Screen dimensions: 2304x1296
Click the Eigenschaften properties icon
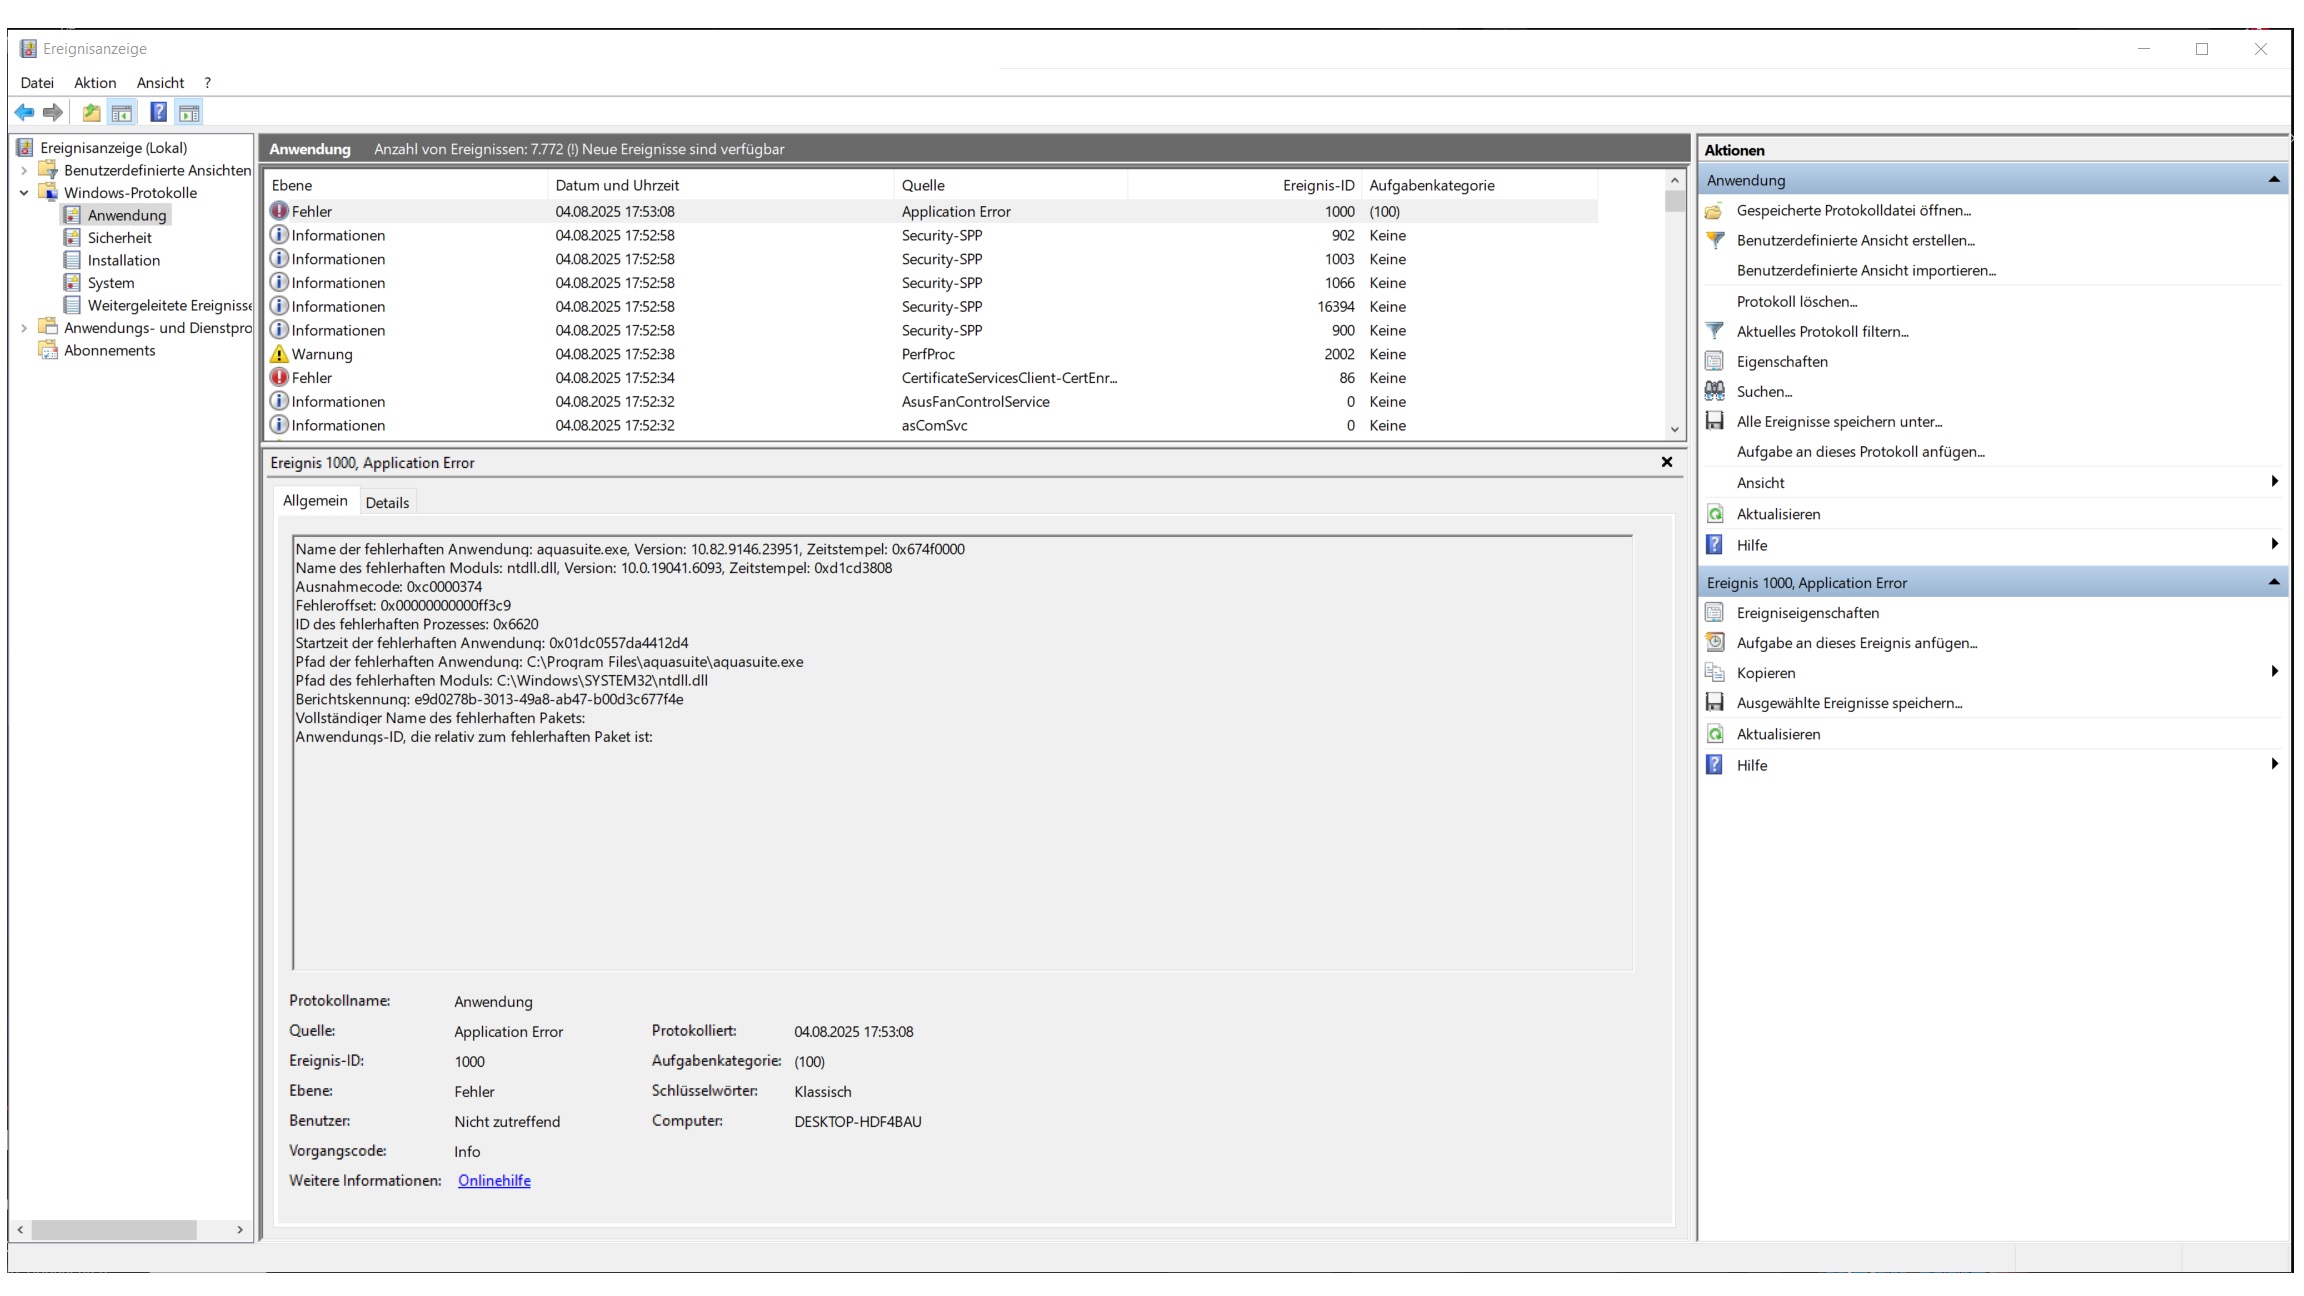tap(1714, 361)
